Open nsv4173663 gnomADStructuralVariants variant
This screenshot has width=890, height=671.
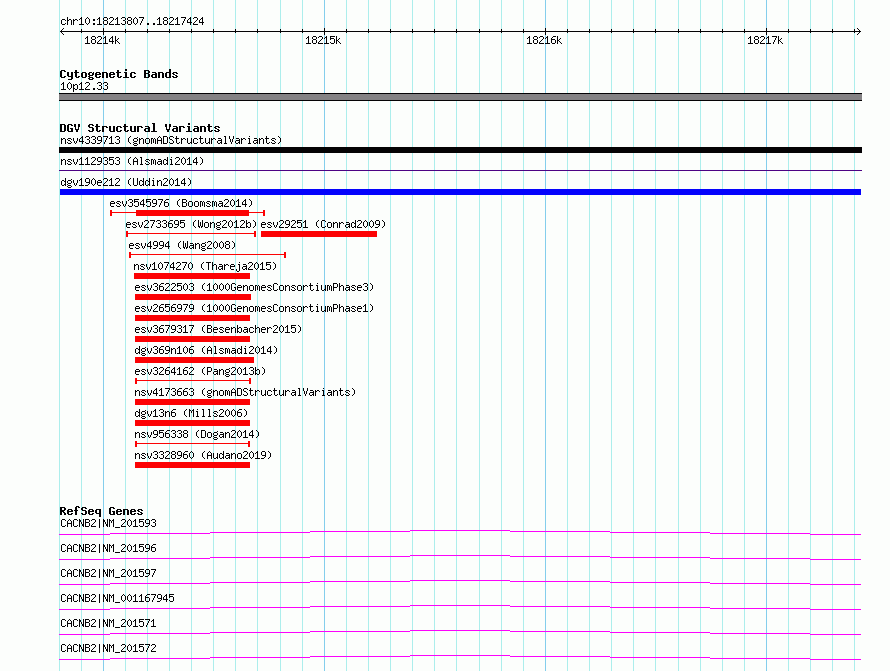pyautogui.click(x=245, y=392)
